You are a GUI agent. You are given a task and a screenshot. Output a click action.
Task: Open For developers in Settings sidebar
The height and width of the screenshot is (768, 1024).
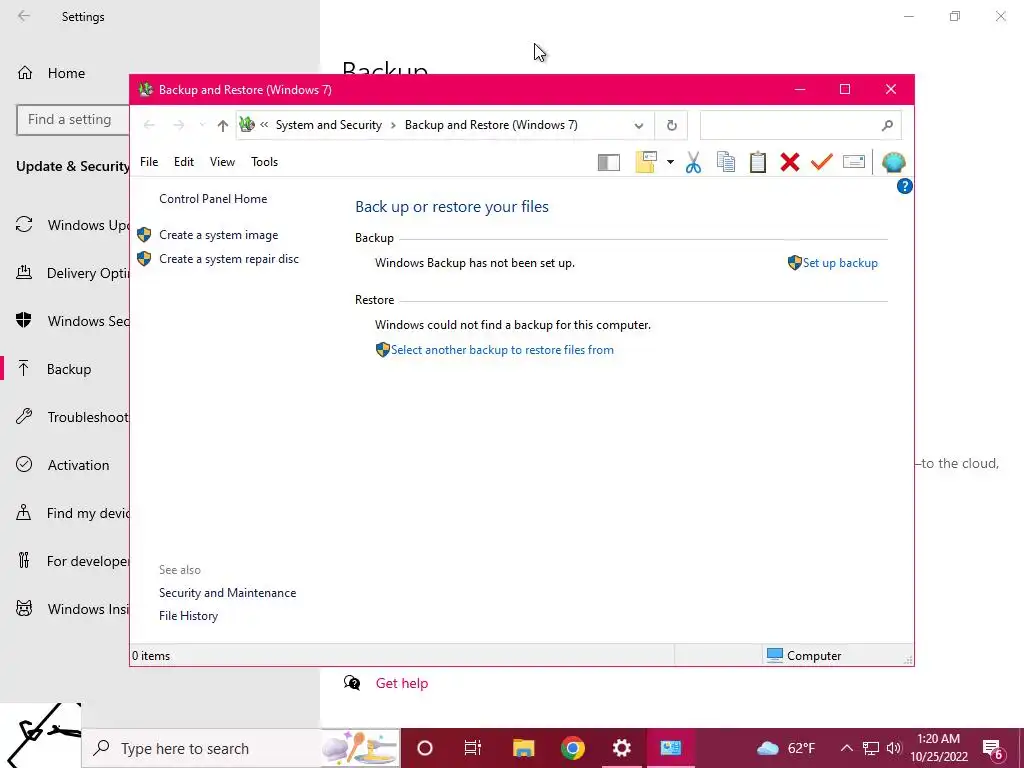pyautogui.click(x=72, y=561)
